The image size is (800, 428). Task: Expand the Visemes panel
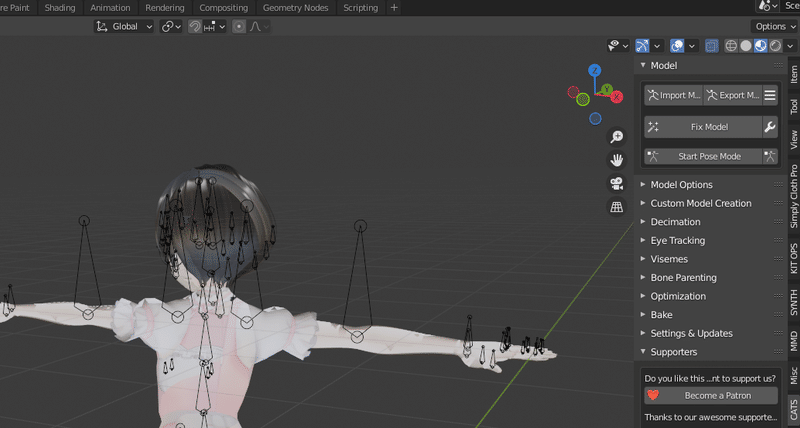pyautogui.click(x=711, y=259)
